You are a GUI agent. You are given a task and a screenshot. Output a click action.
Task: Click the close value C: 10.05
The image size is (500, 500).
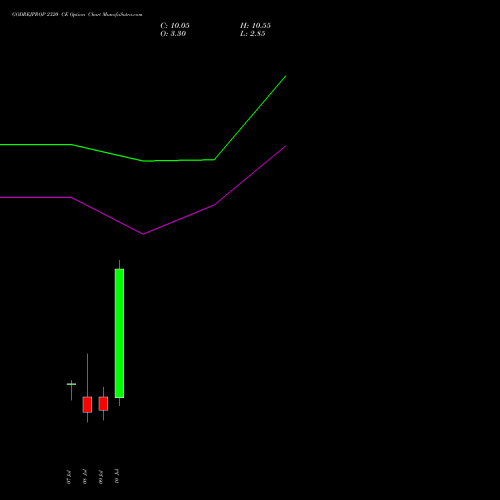click(x=175, y=26)
